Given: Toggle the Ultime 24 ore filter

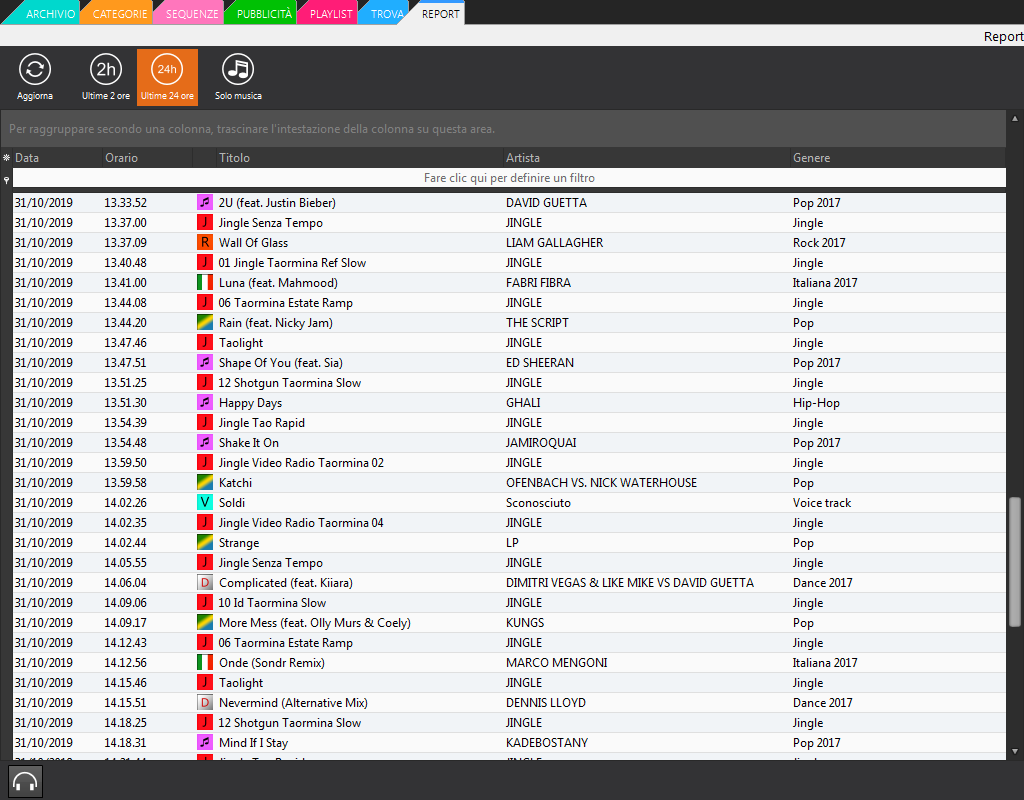Looking at the screenshot, I should [167, 70].
